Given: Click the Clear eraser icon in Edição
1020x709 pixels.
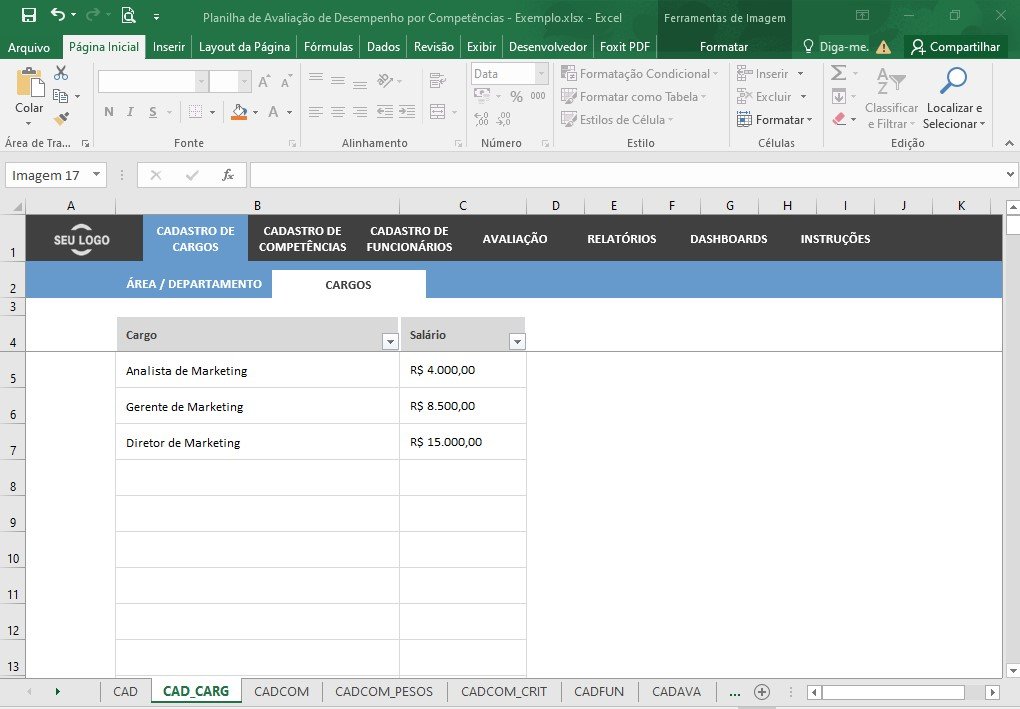Looking at the screenshot, I should (839, 119).
